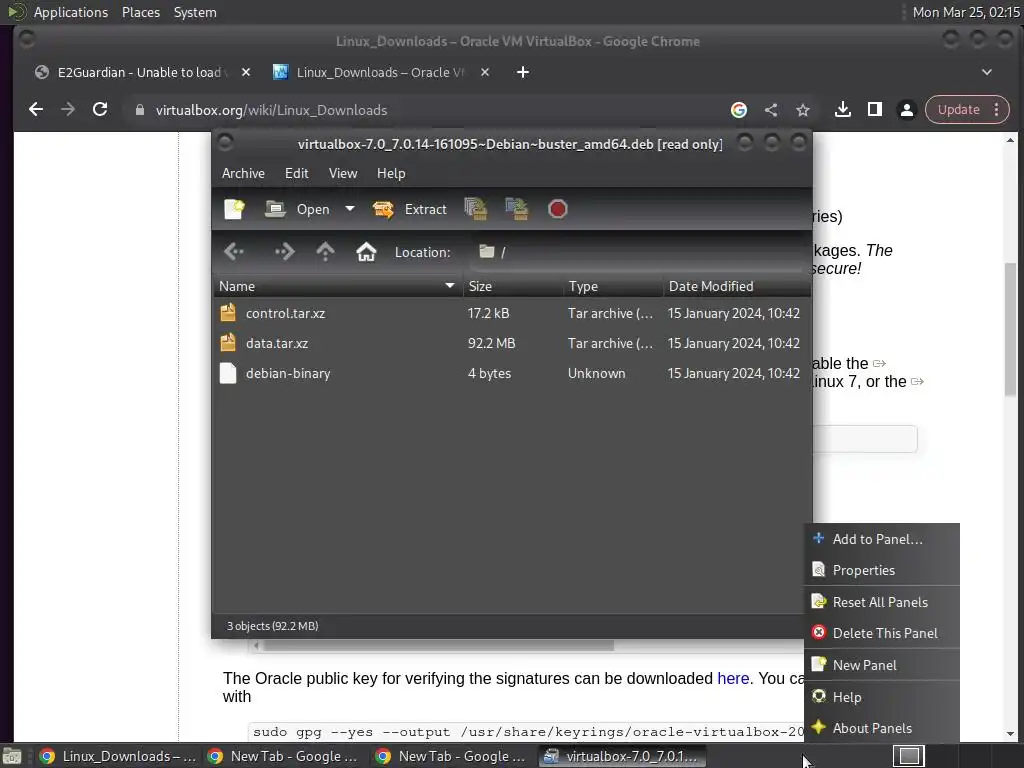Image resolution: width=1024 pixels, height=768 pixels.
Task: Select the debian-binary file row
Action: click(511, 373)
